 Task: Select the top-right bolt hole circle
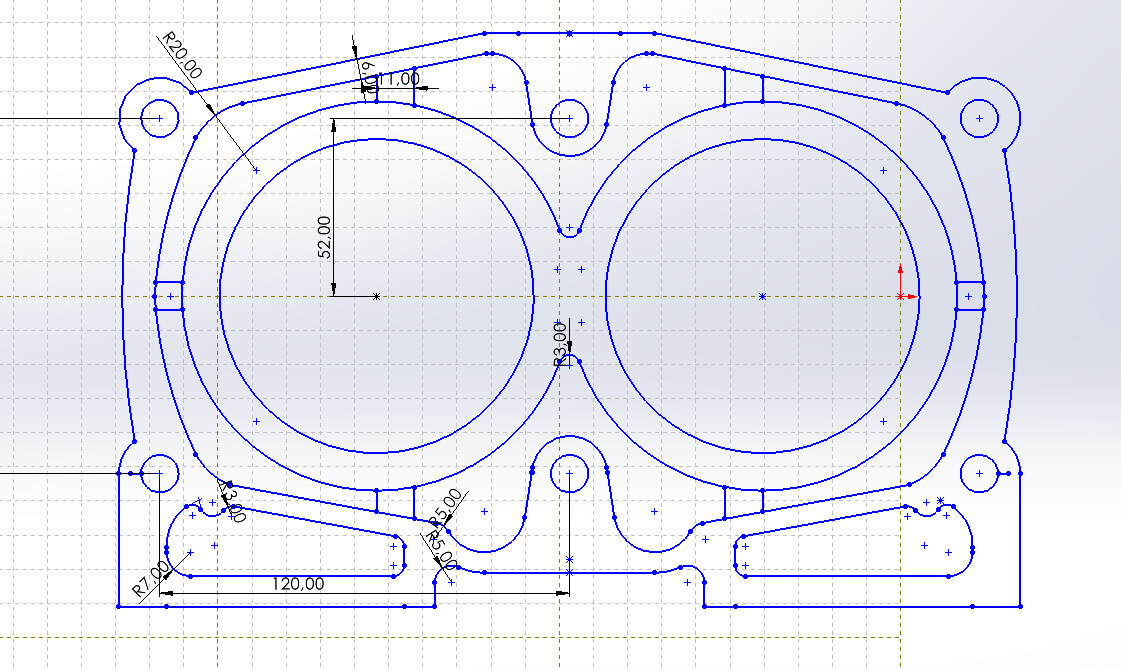[979, 119]
